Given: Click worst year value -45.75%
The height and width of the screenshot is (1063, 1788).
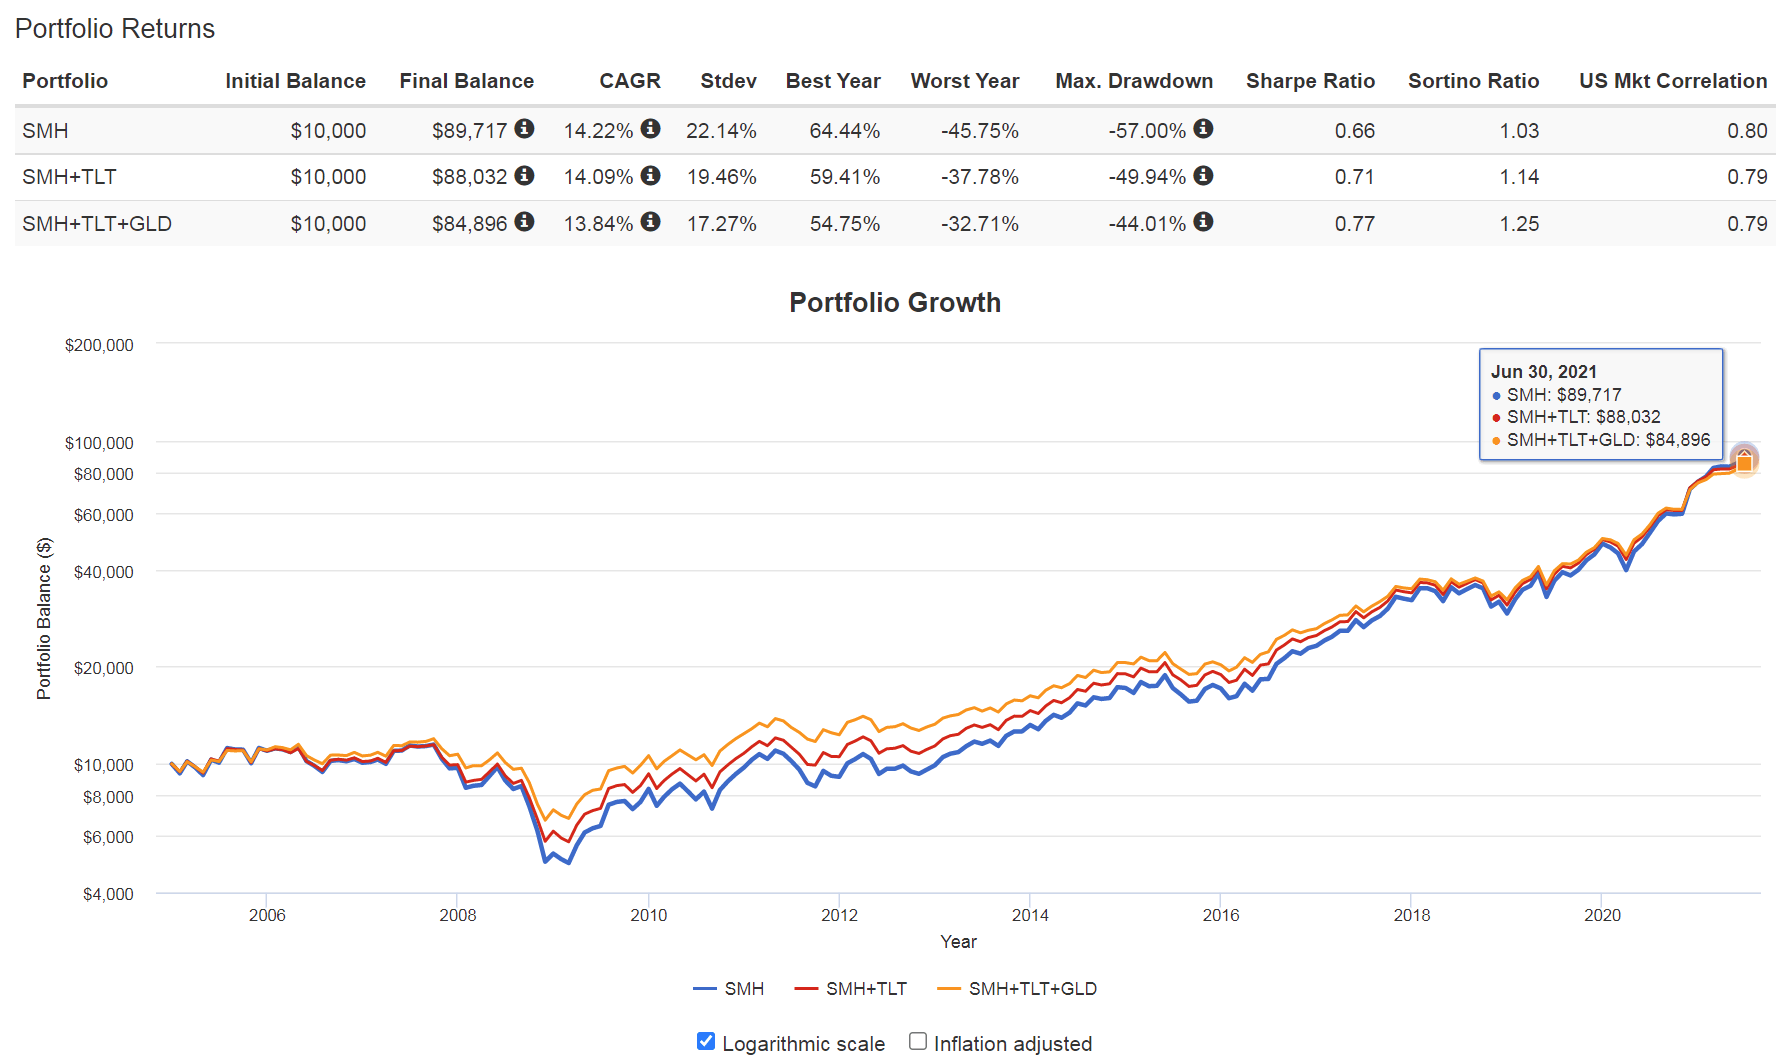Looking at the screenshot, I should pos(980,131).
